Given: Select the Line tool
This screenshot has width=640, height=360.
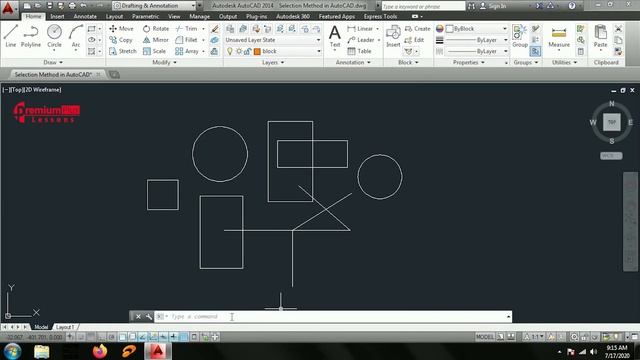Looking at the screenshot, I should tap(11, 36).
